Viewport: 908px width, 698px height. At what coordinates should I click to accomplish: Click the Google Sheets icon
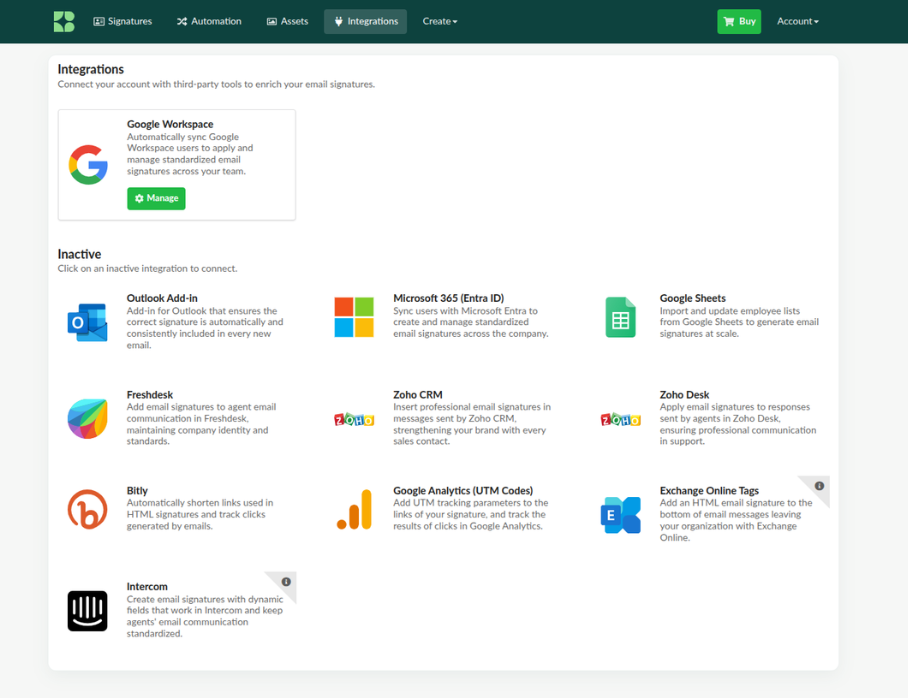tap(620, 317)
